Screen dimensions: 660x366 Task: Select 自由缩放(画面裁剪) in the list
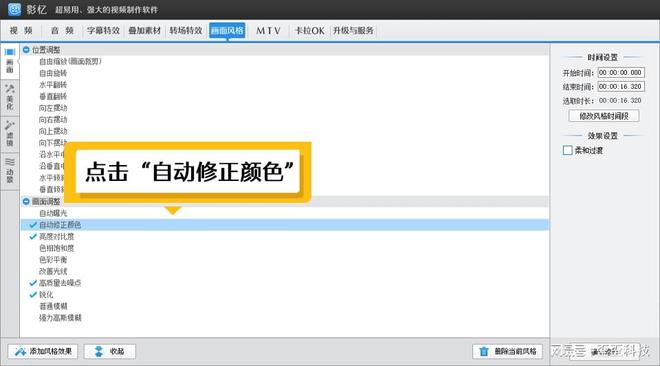coord(70,61)
